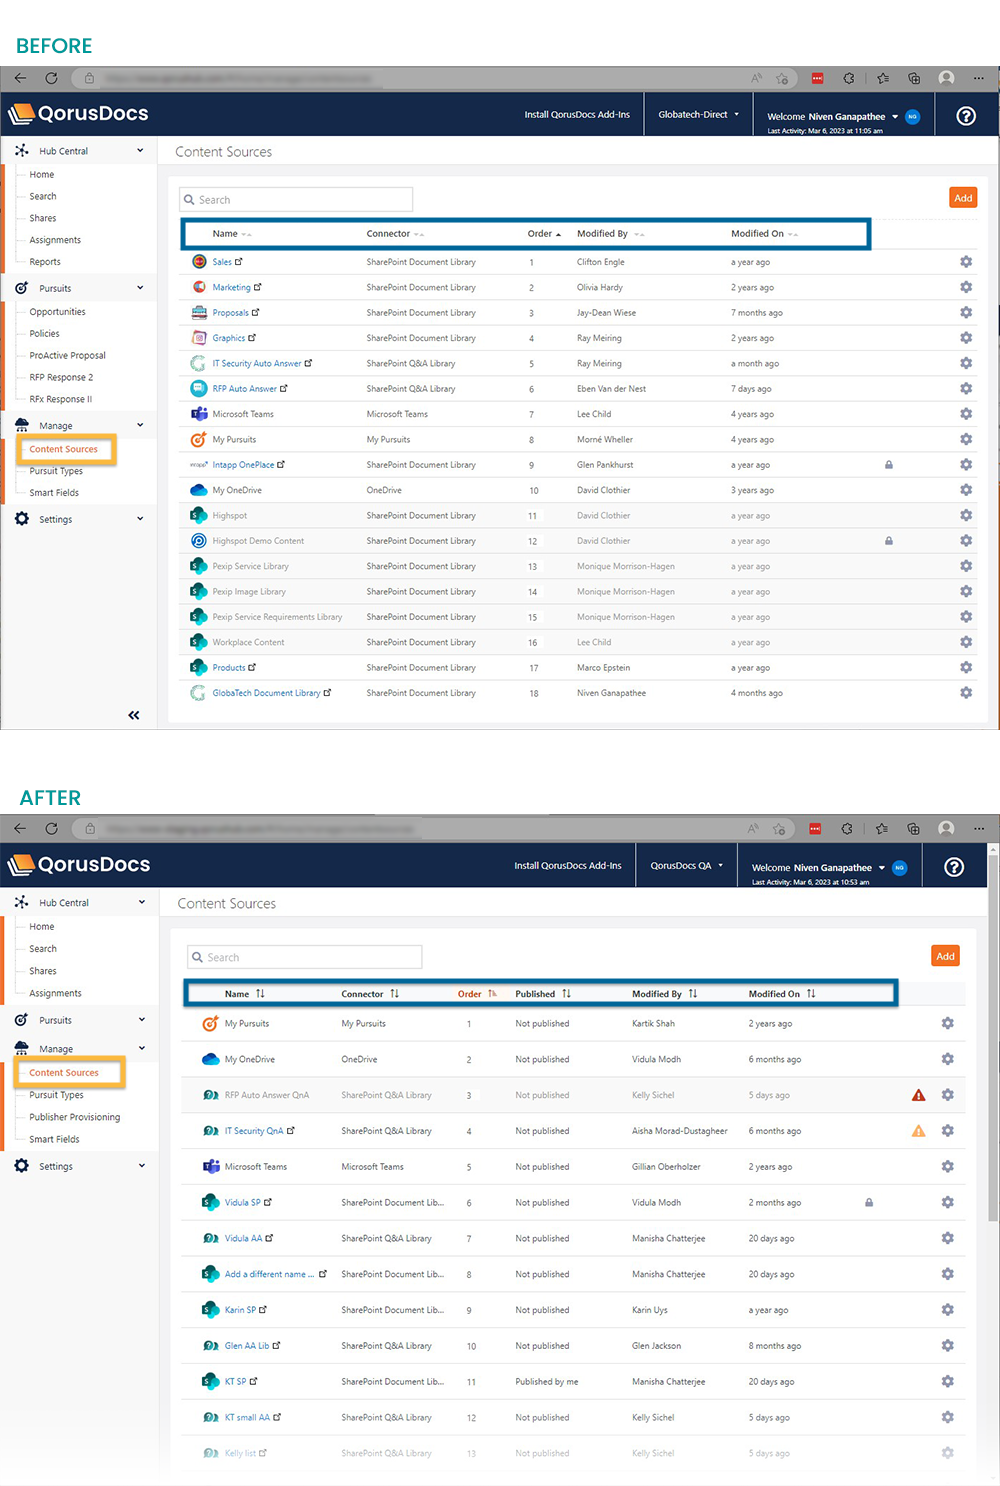
Task: Click red warning icon on RFP Auto Answer QnA row
Action: (x=918, y=1095)
